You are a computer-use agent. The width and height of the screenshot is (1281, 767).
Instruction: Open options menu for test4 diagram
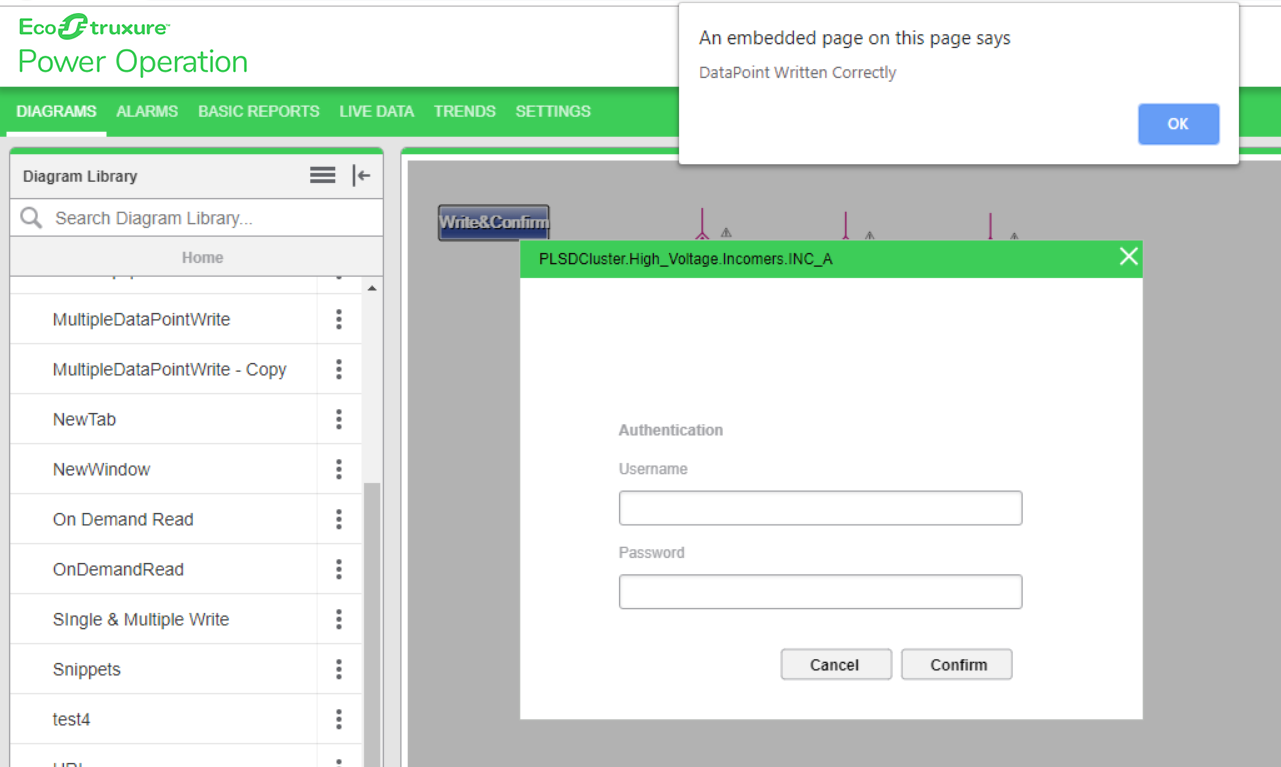click(339, 720)
